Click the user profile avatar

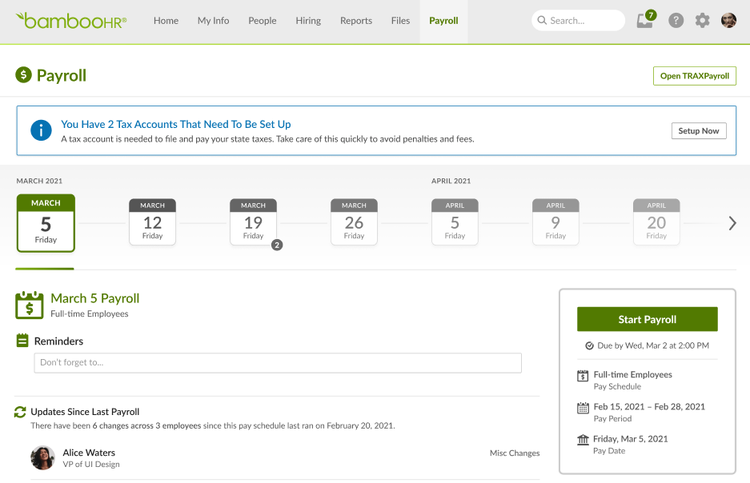(x=728, y=21)
